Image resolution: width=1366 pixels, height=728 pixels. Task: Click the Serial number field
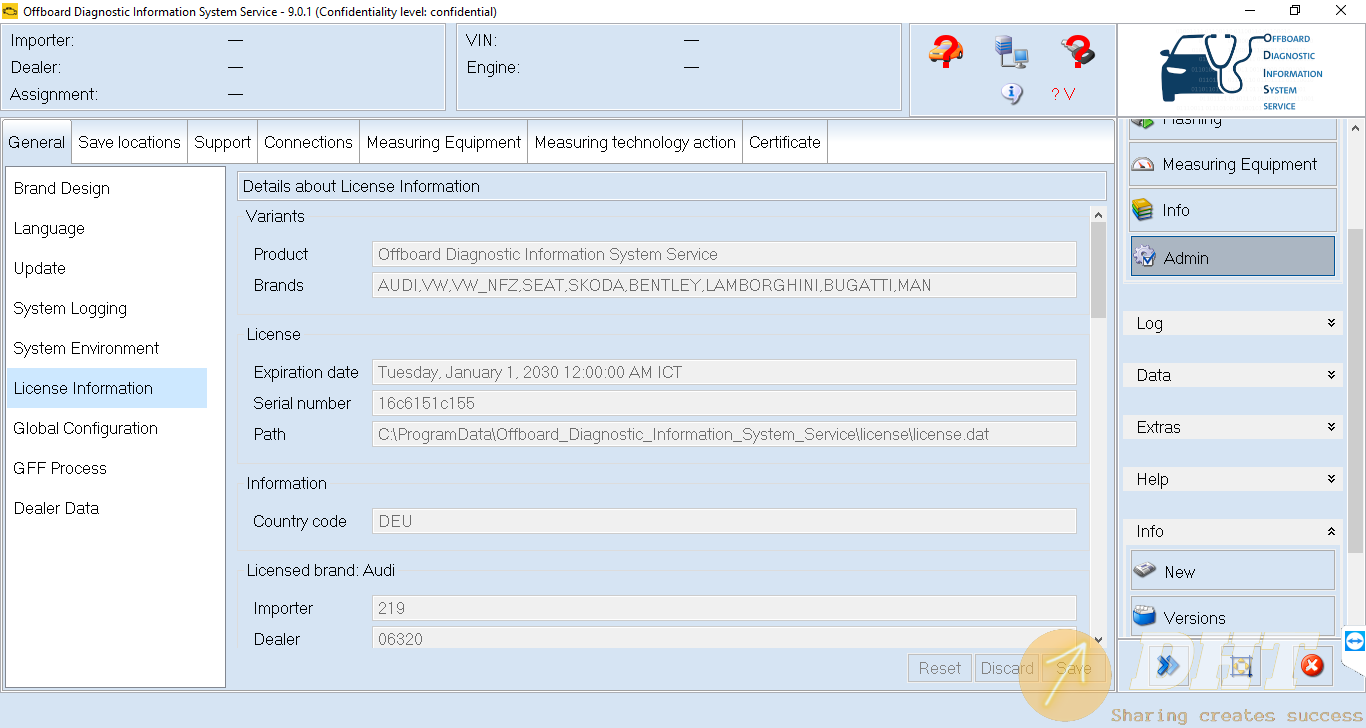pyautogui.click(x=723, y=403)
